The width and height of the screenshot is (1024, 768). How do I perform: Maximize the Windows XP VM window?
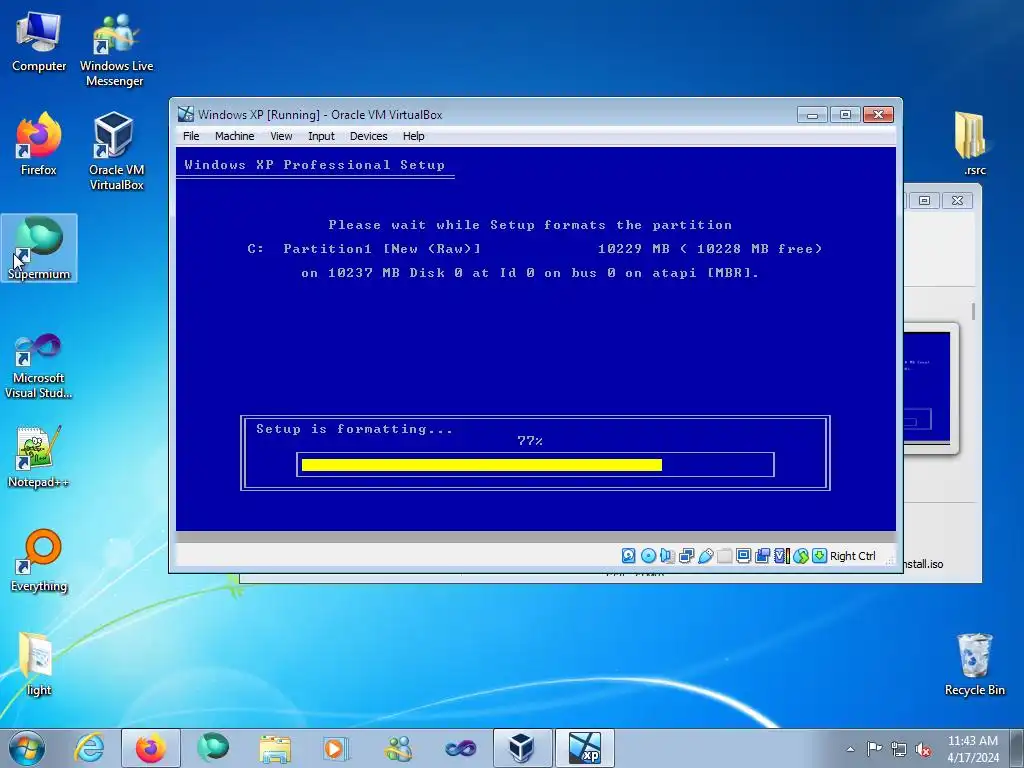coord(845,115)
